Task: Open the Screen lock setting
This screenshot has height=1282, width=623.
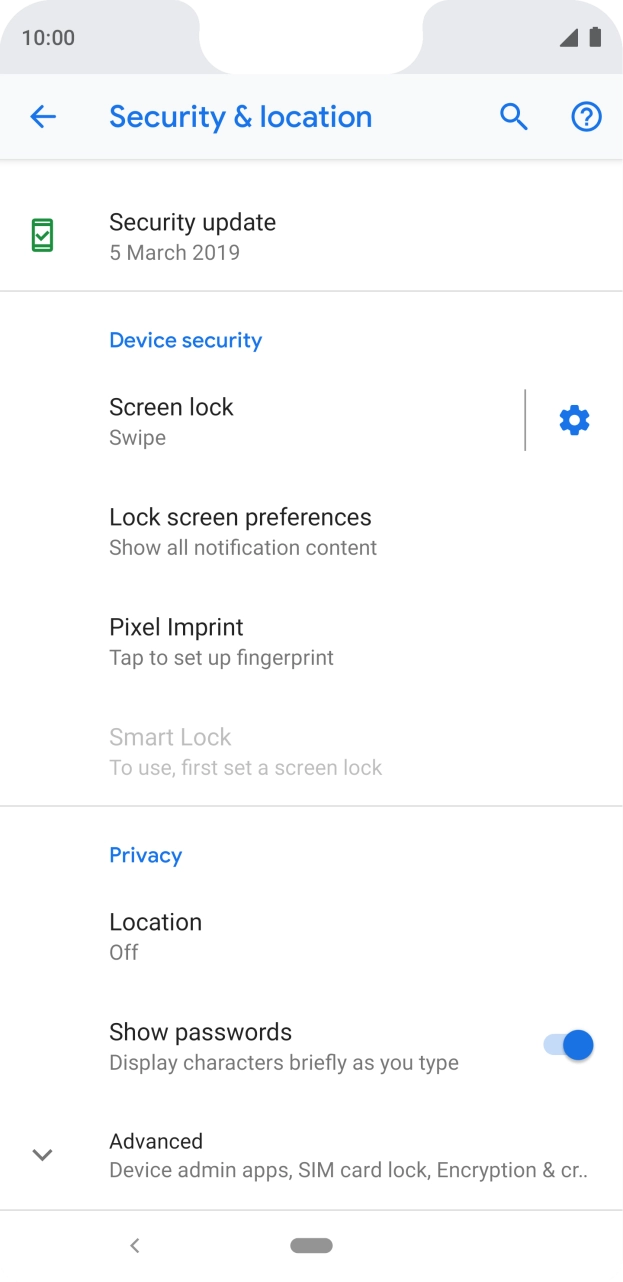Action: pos(300,421)
